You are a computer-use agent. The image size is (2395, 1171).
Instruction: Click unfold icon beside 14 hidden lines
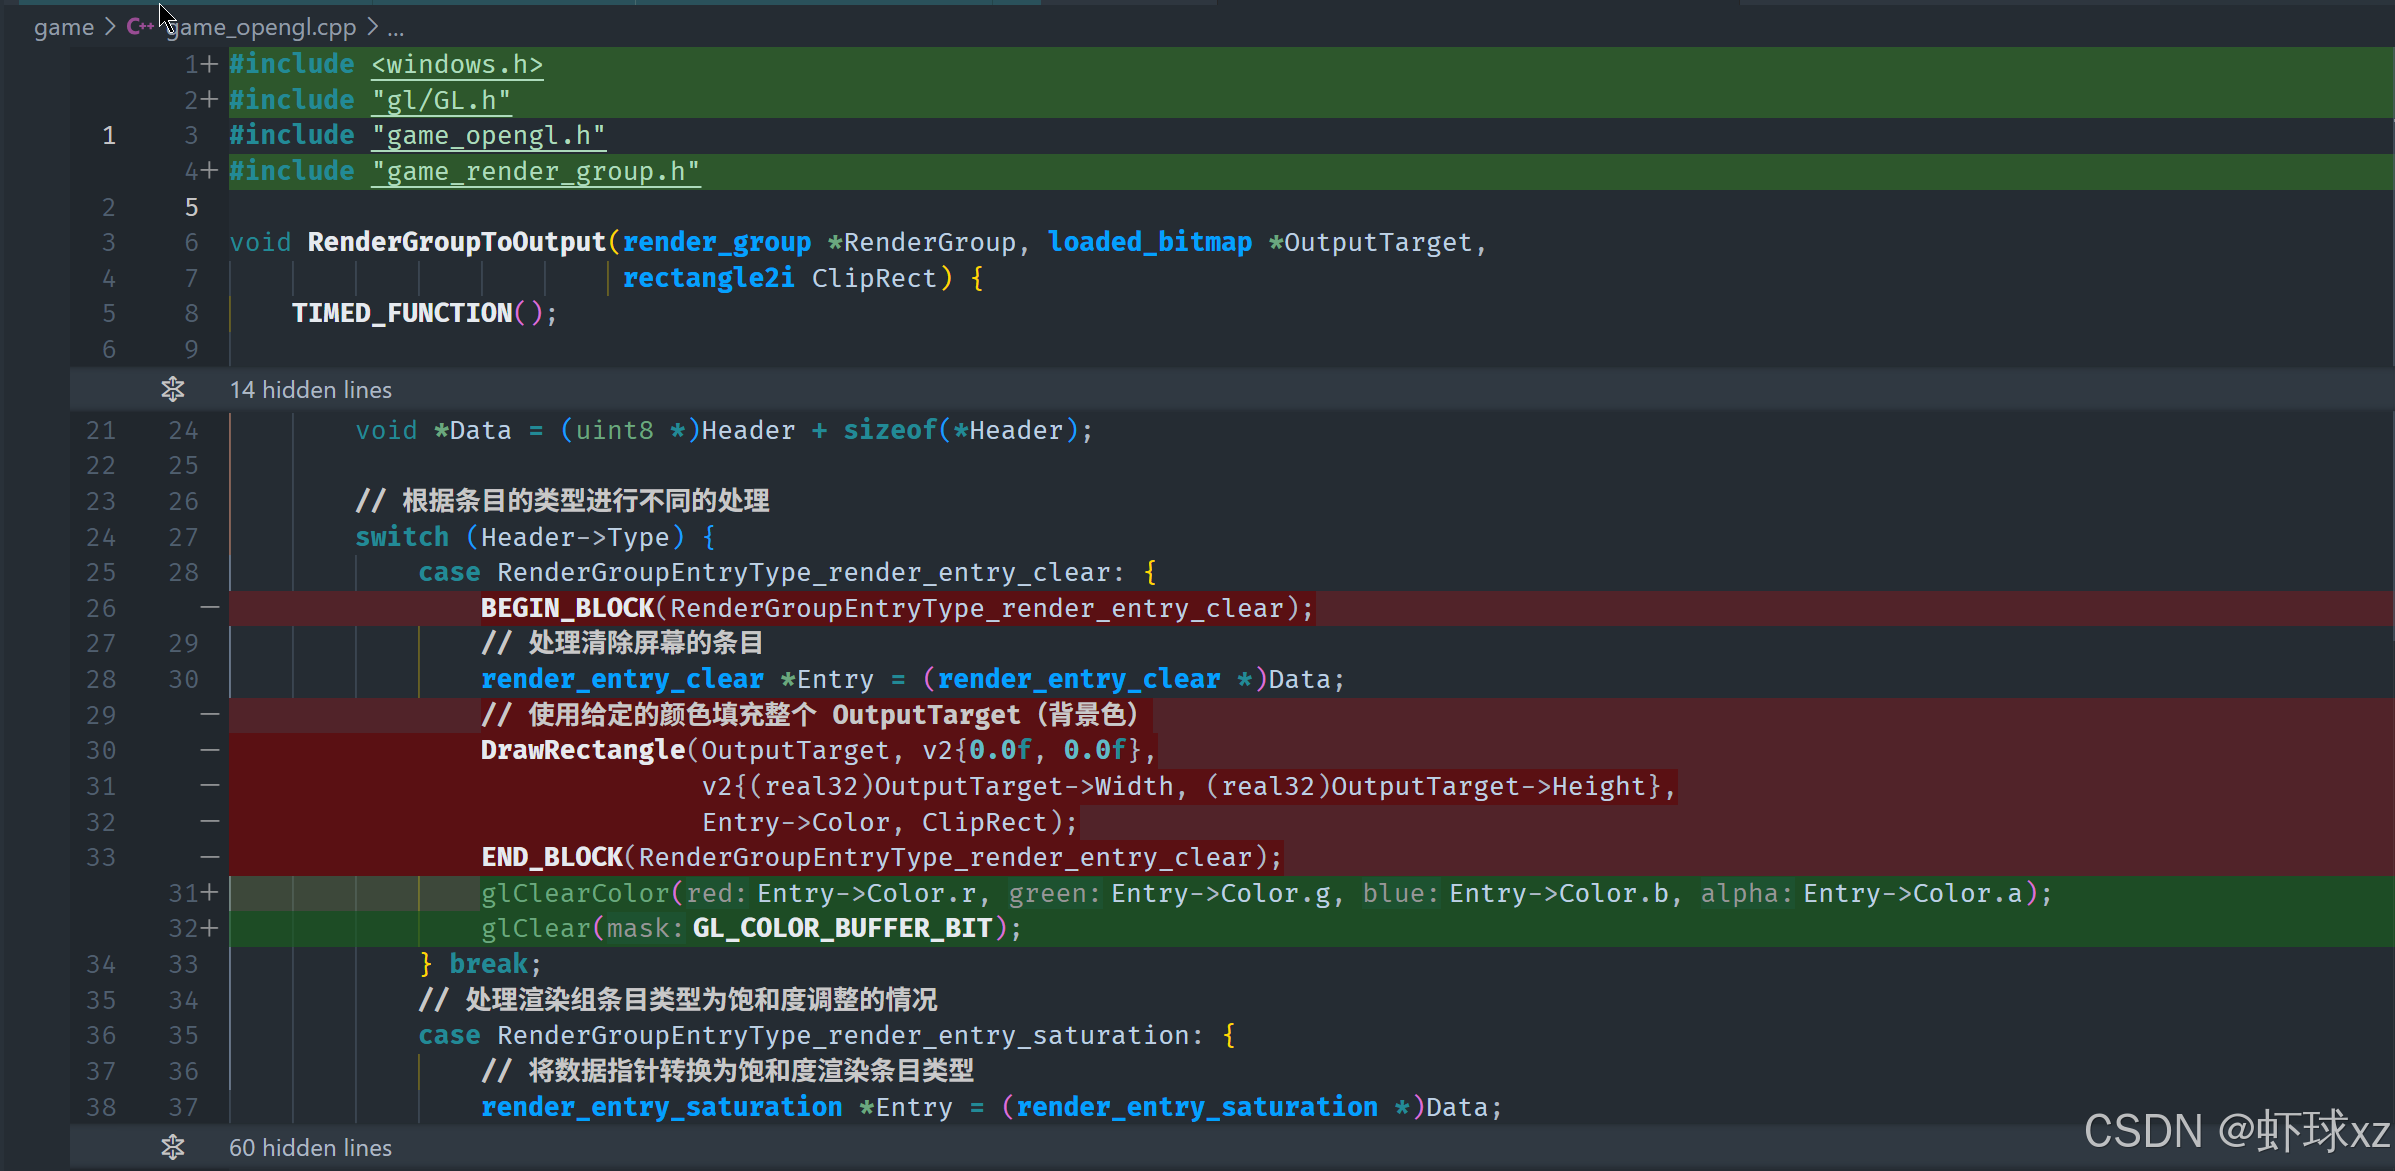click(x=173, y=390)
